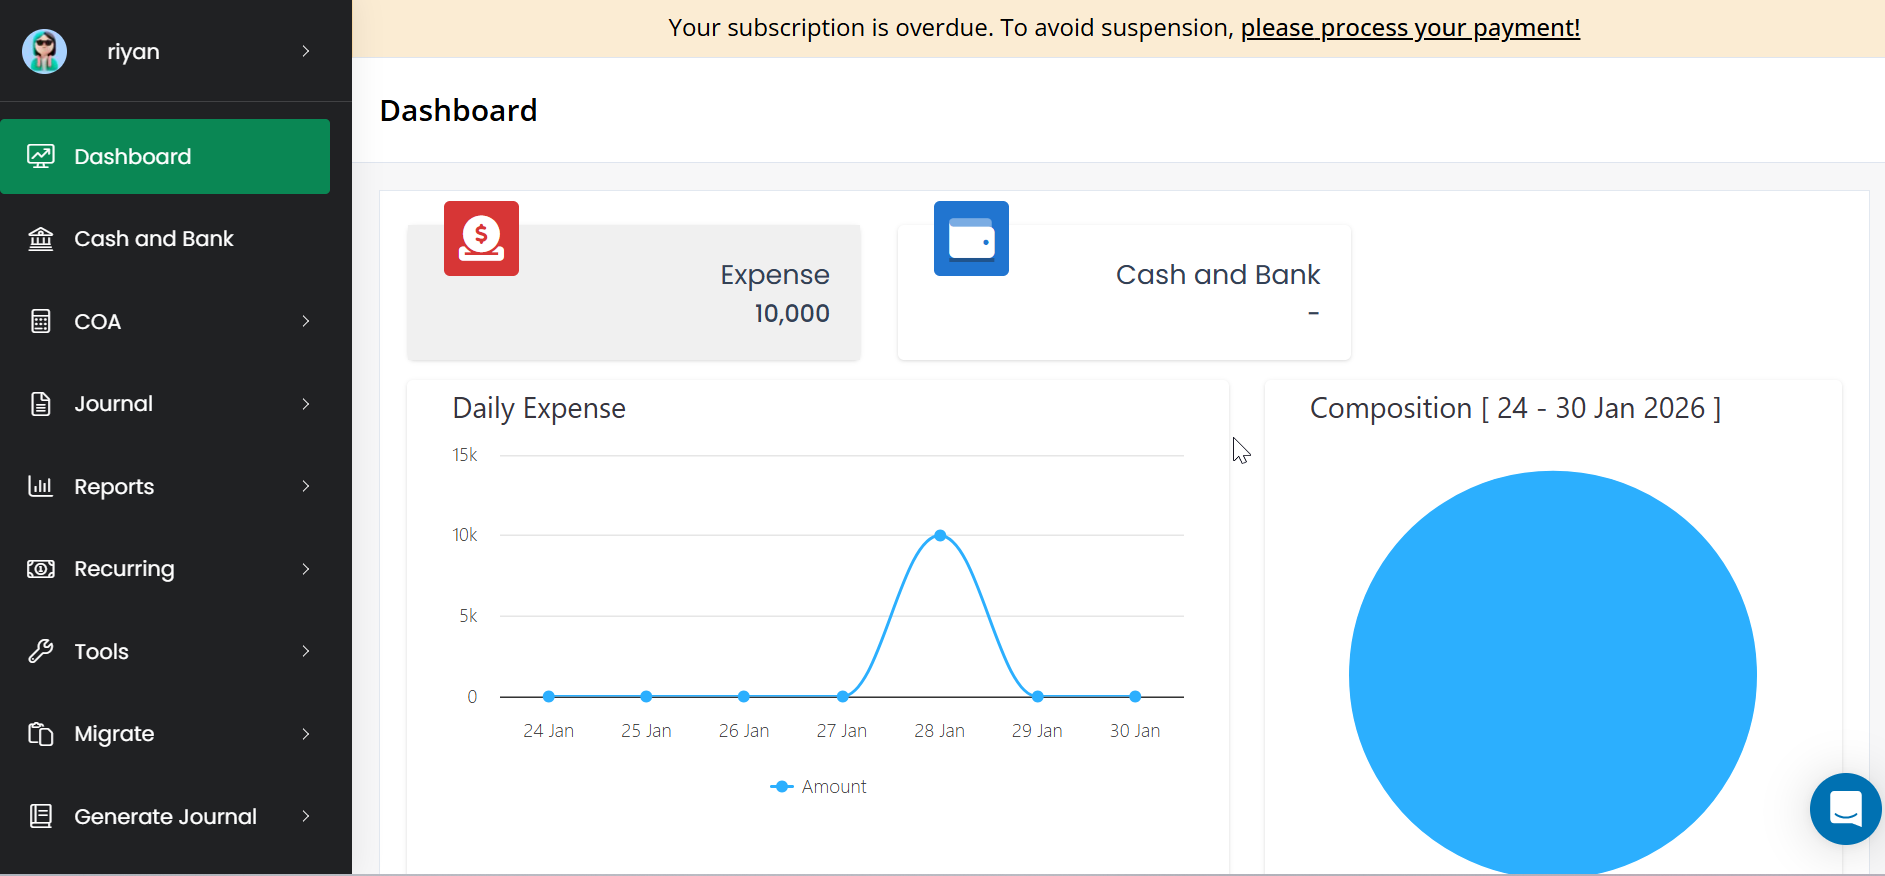Image resolution: width=1885 pixels, height=876 pixels.
Task: Click the Tools wrench icon
Action: (x=41, y=651)
